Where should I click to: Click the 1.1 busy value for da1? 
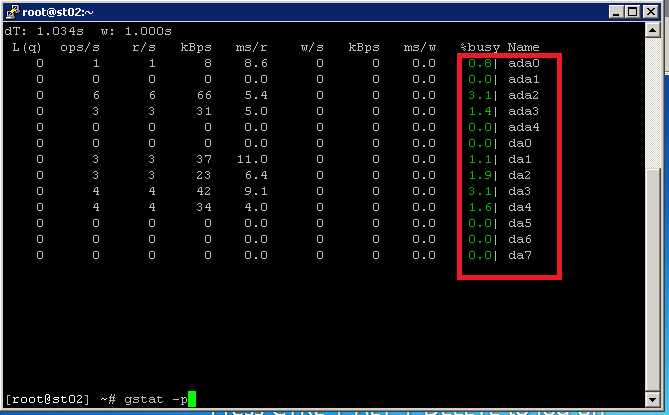click(x=480, y=159)
